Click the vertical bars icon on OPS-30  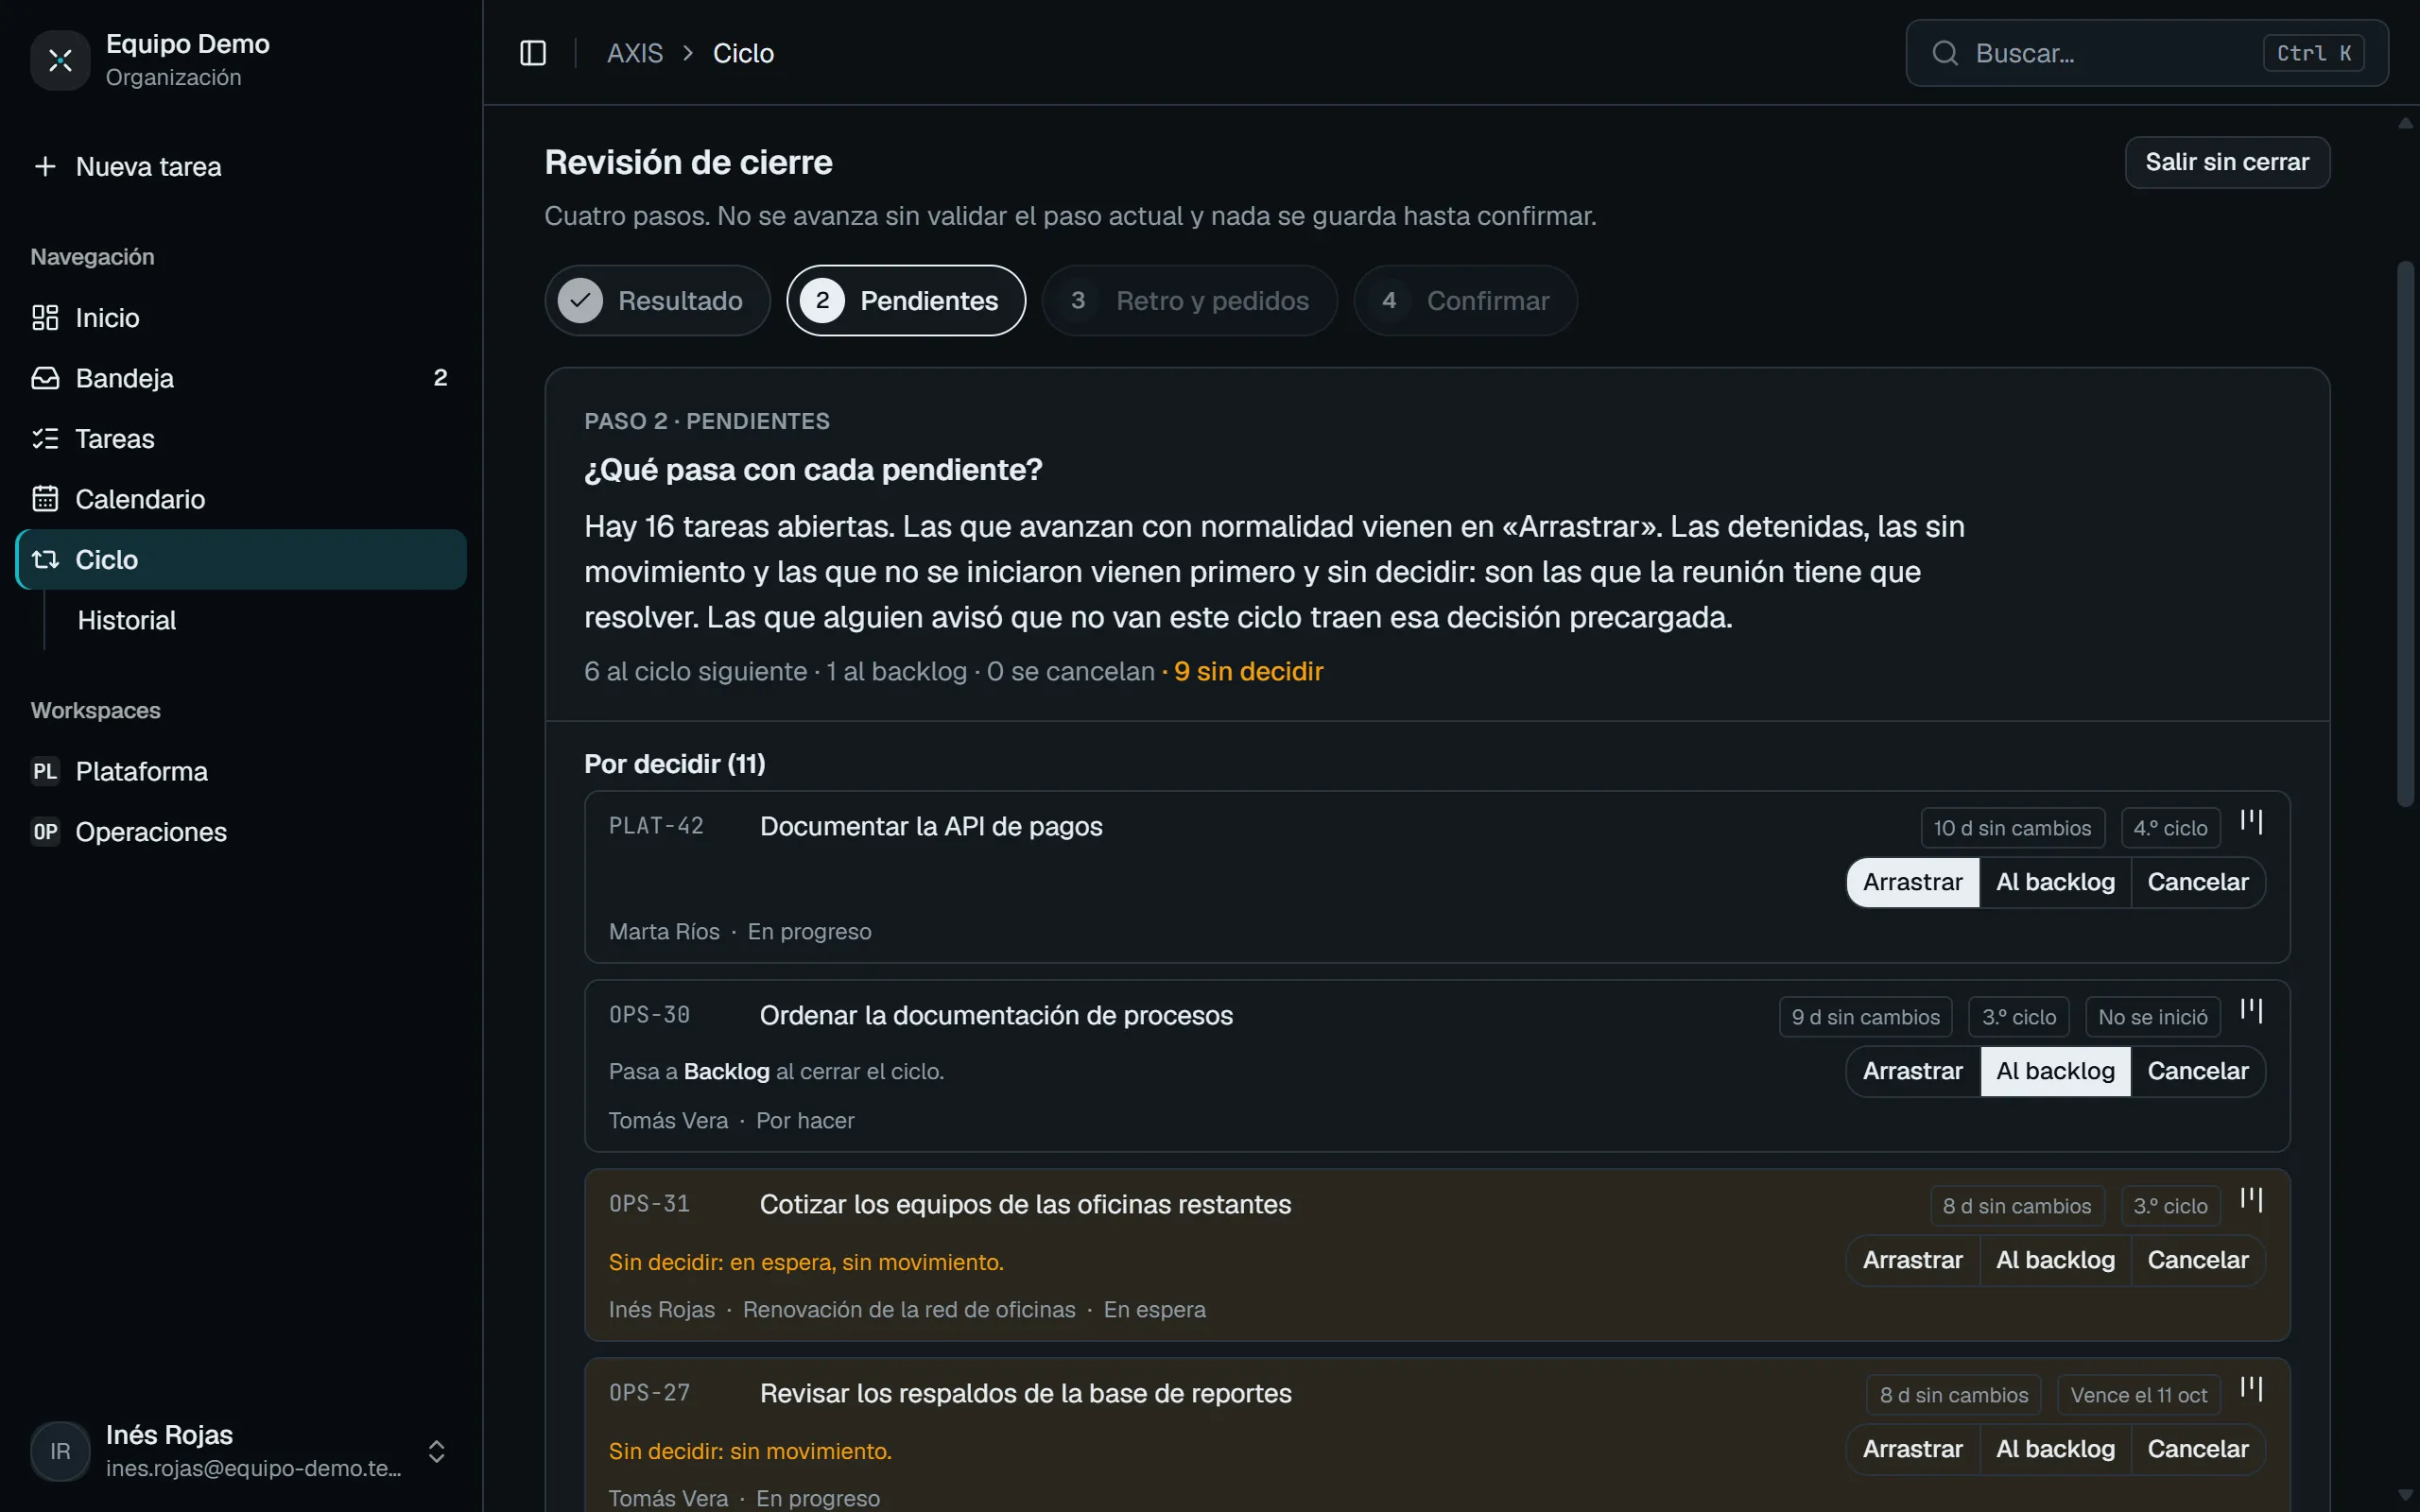(x=2251, y=1011)
